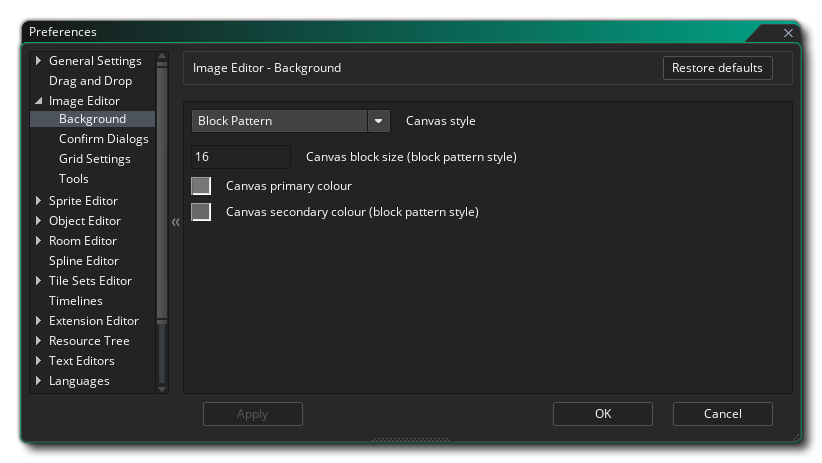This screenshot has width=822, height=463.
Task: Select Drag and Drop preferences
Action: tap(90, 81)
